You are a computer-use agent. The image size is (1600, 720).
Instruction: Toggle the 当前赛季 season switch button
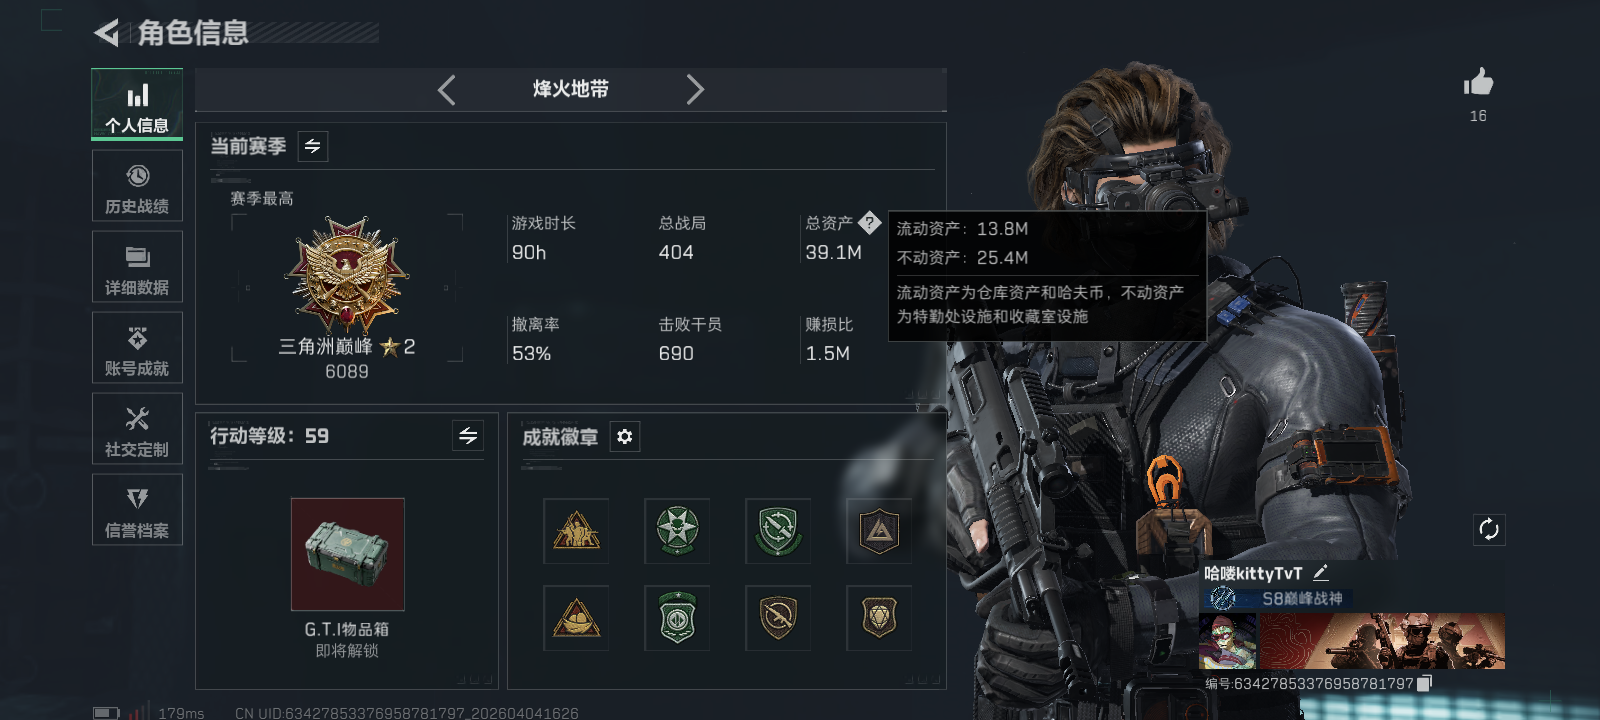tap(313, 147)
